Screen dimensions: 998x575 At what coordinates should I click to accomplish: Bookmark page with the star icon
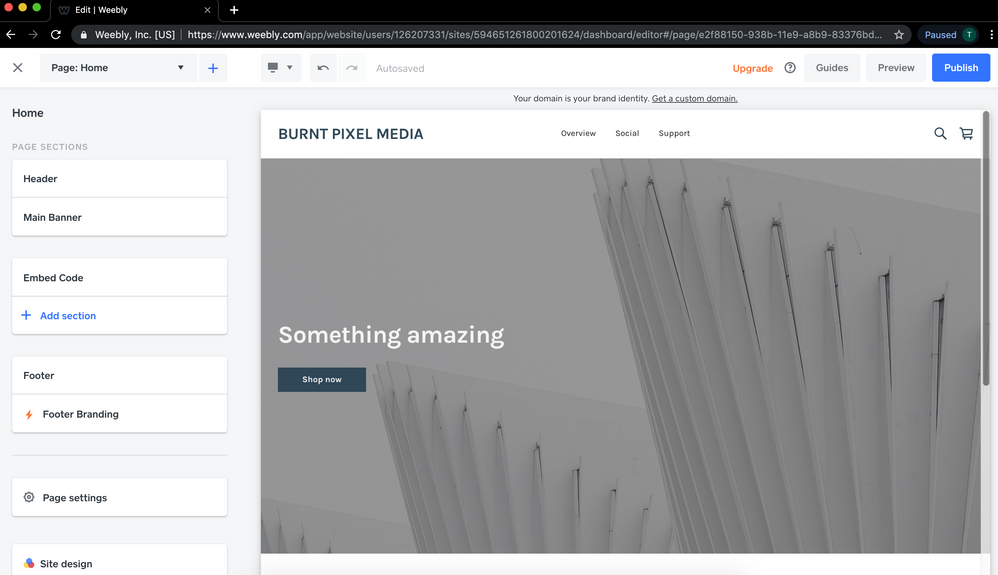tap(899, 34)
